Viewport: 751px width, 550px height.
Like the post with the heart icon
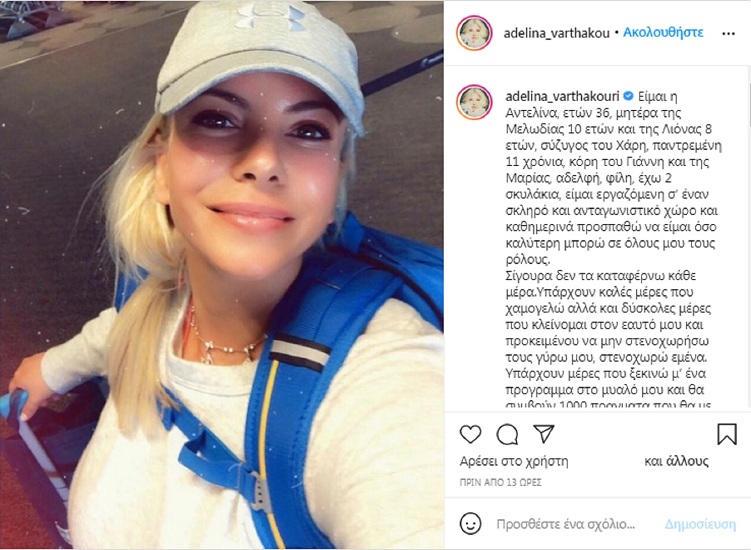click(470, 434)
